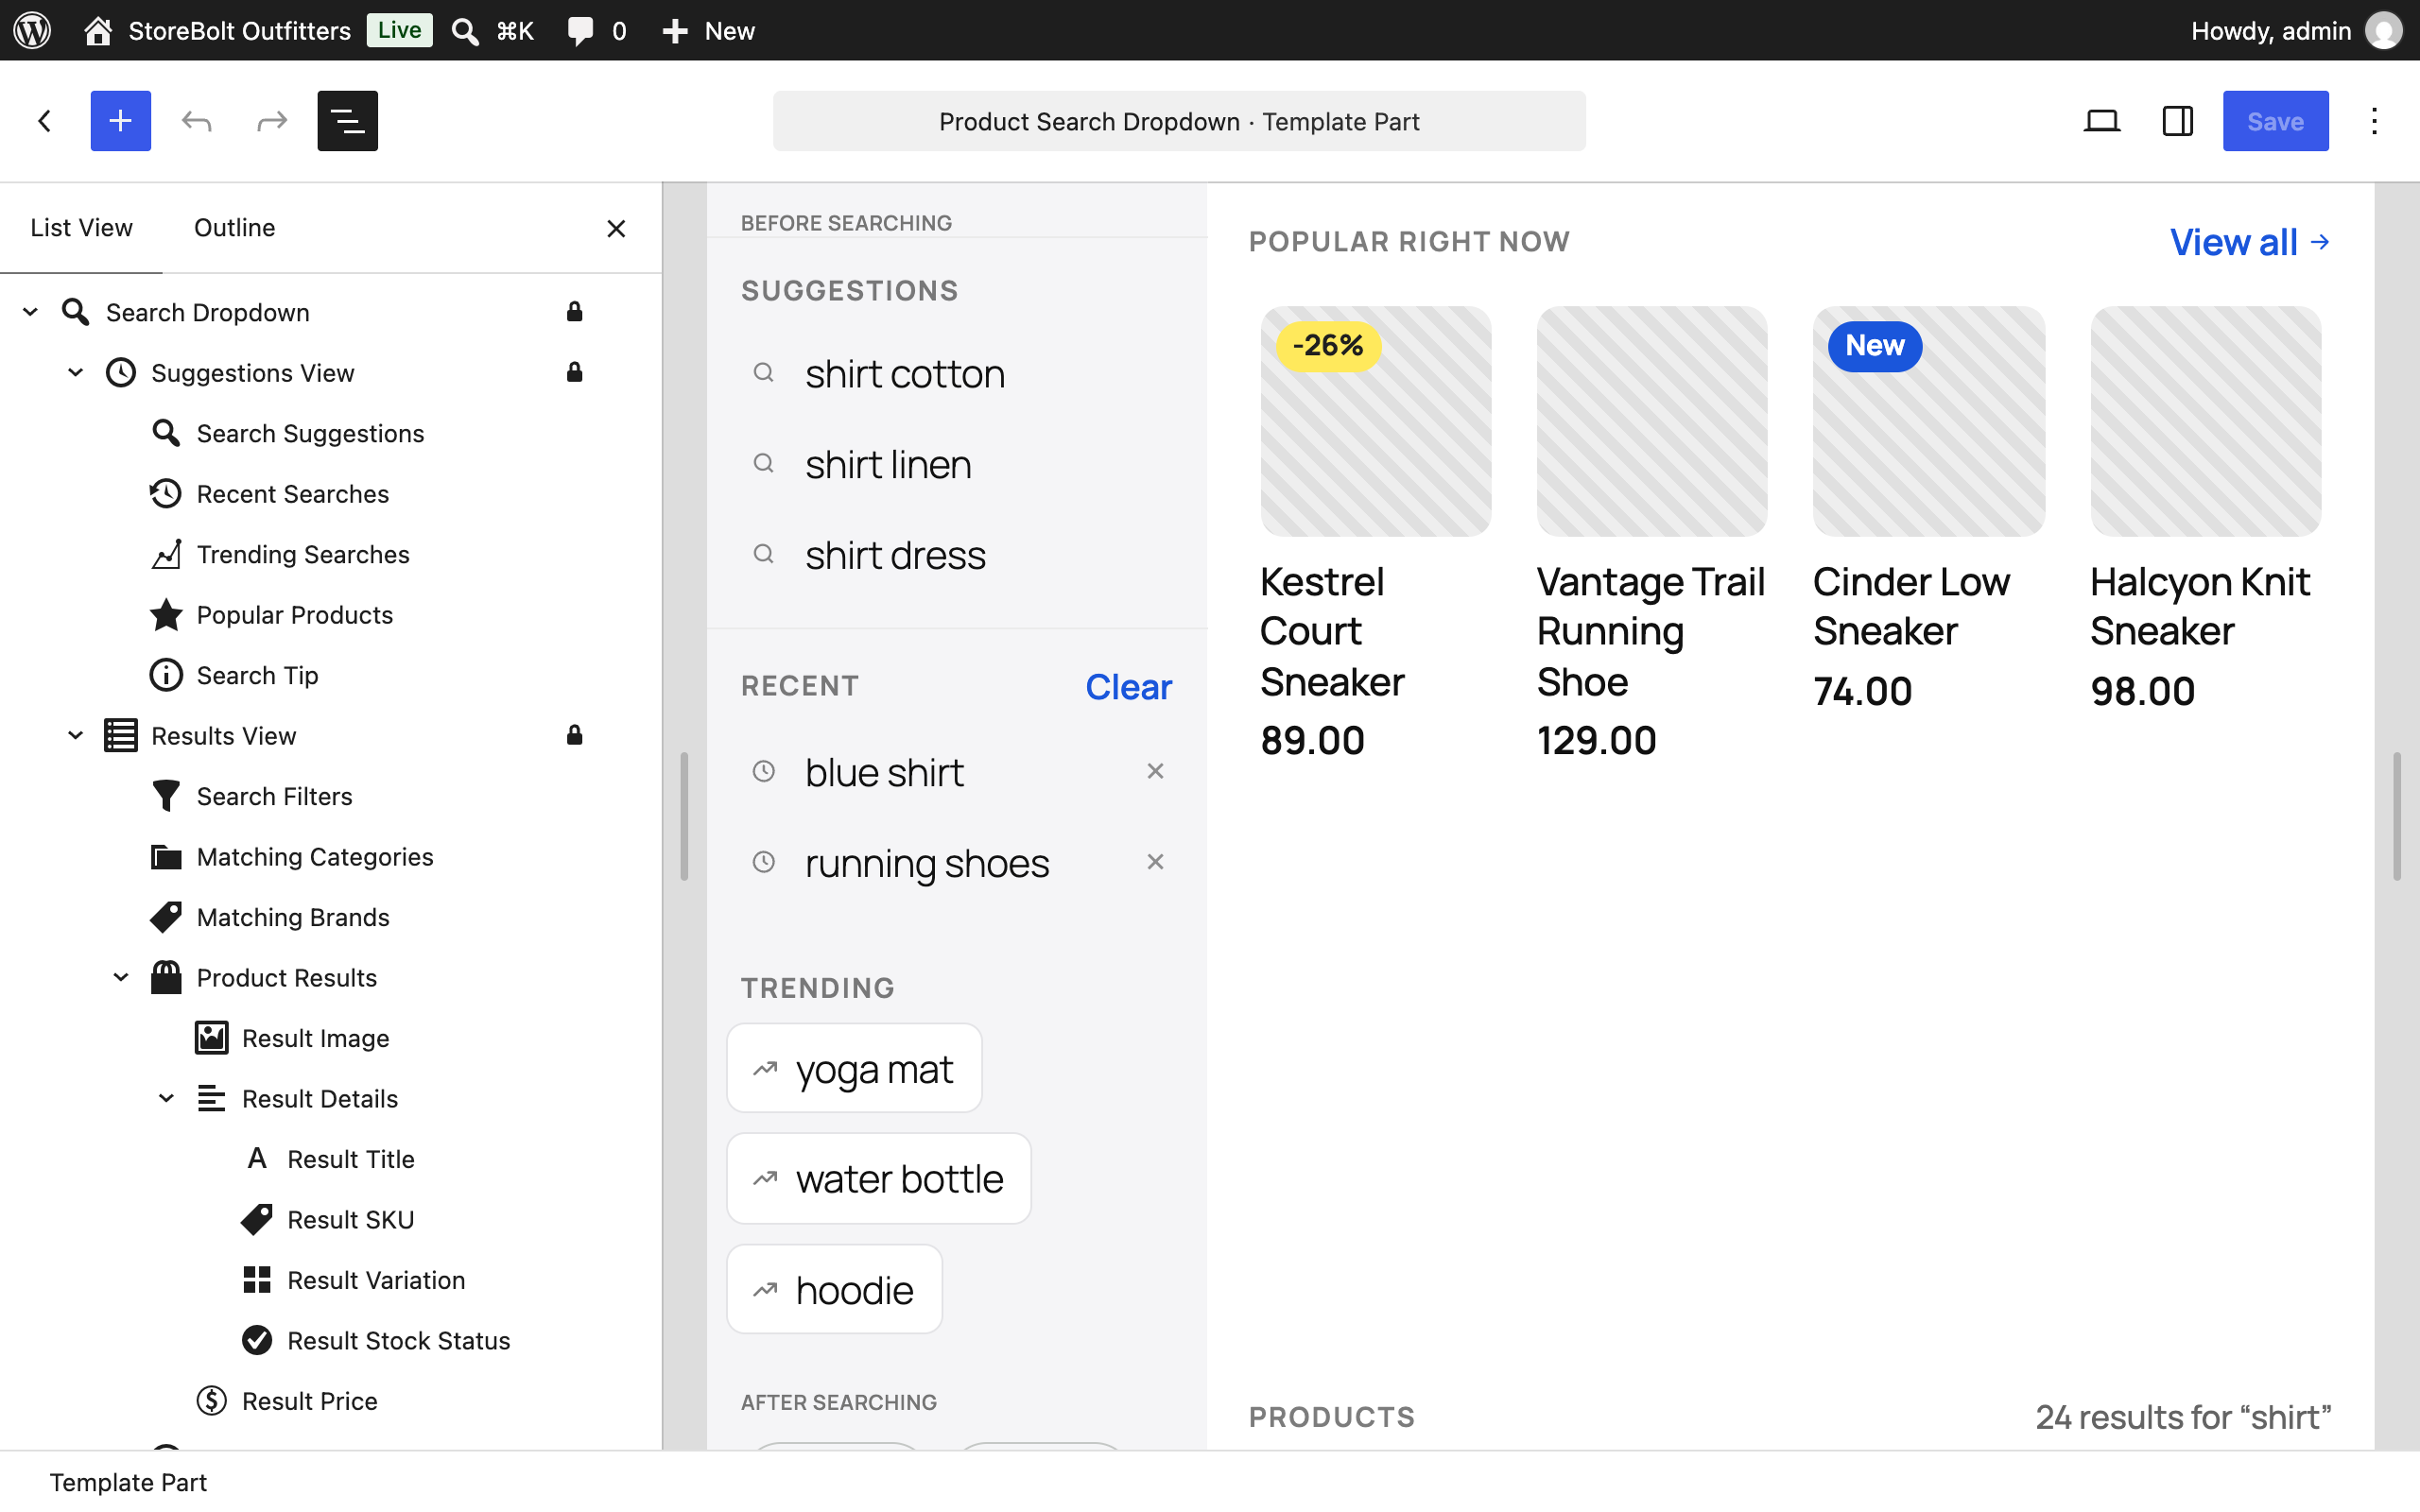This screenshot has width=2420, height=1512.
Task: Open the New menu in admin bar
Action: 708,30
